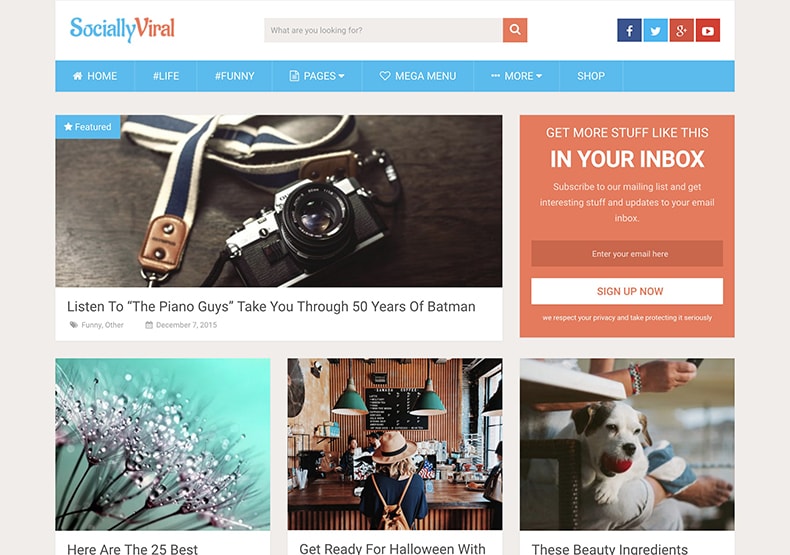Viewport: 790px width, 555px height.
Task: Open the Facebook social icon
Action: coord(629,30)
